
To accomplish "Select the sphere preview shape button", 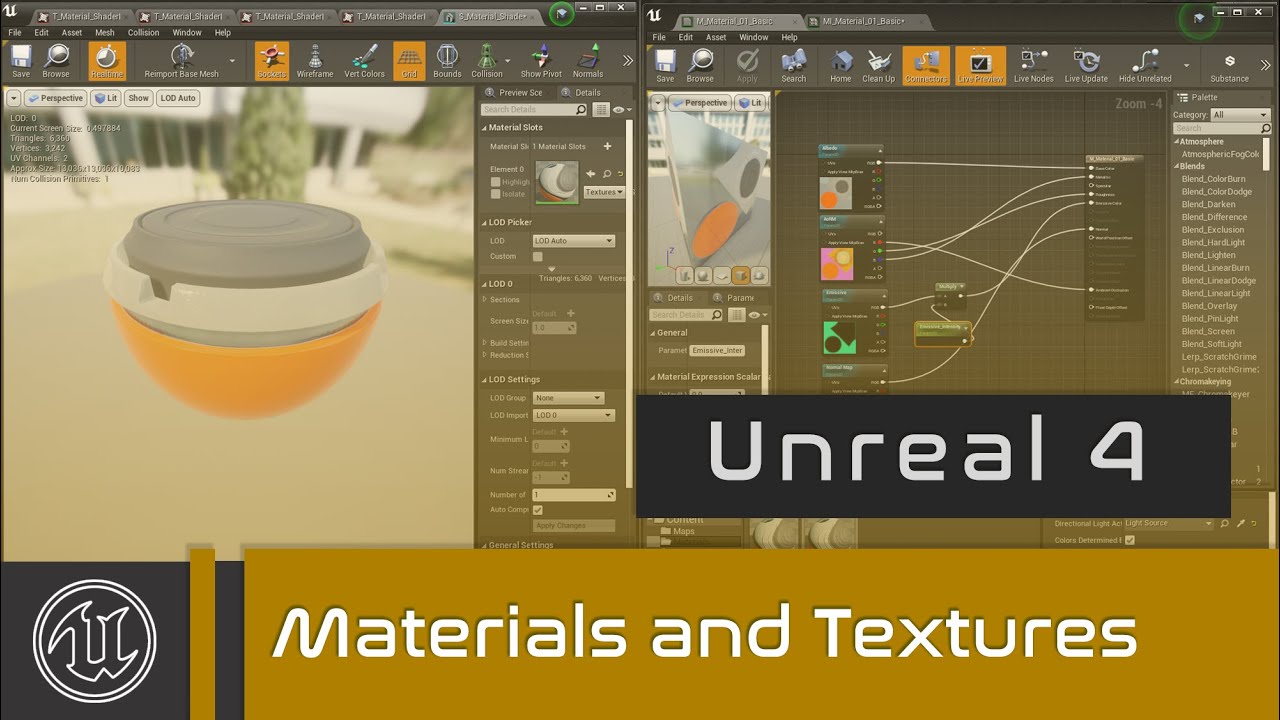I will pos(703,275).
